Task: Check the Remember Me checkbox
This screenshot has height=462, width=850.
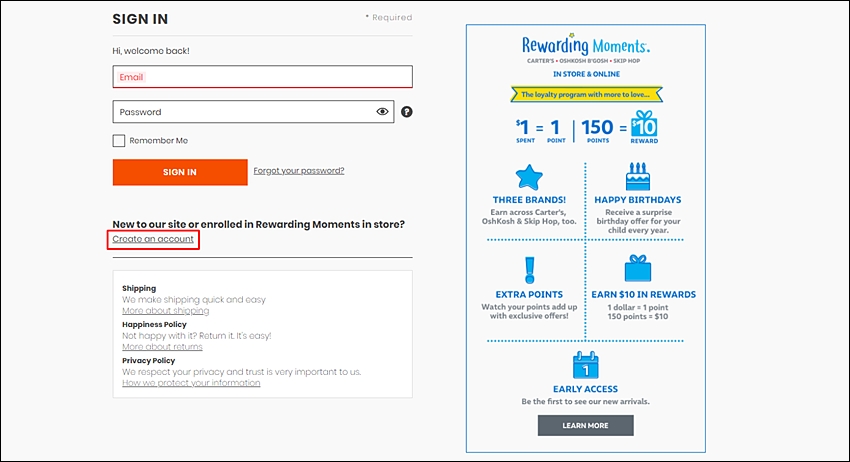Action: click(119, 140)
